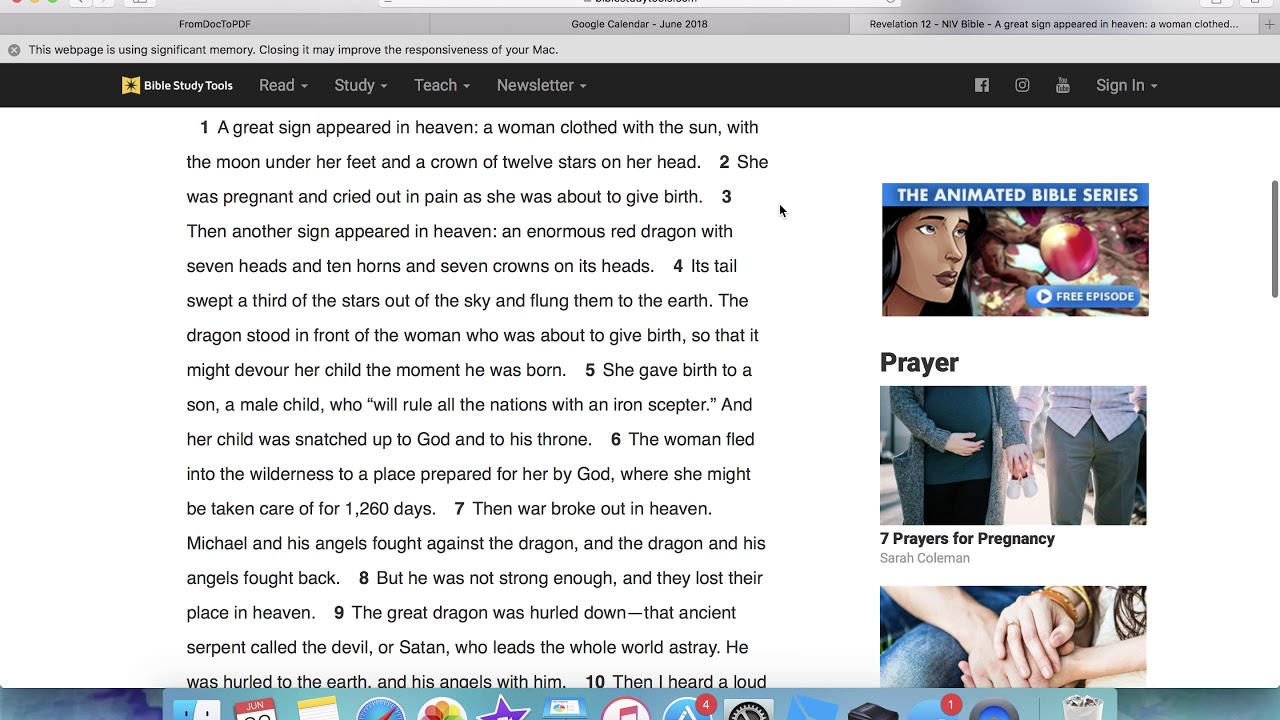Launch iMovie from the Dock

(503, 708)
